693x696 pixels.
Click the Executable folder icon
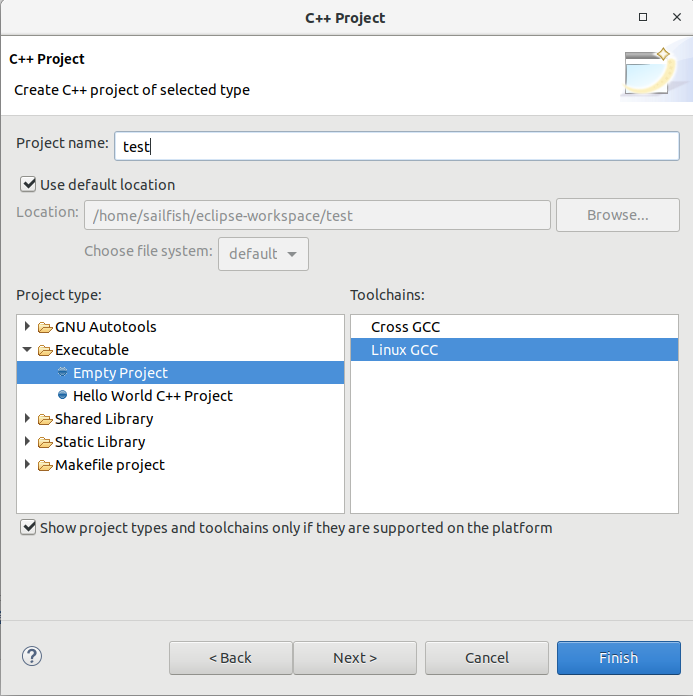(45, 350)
